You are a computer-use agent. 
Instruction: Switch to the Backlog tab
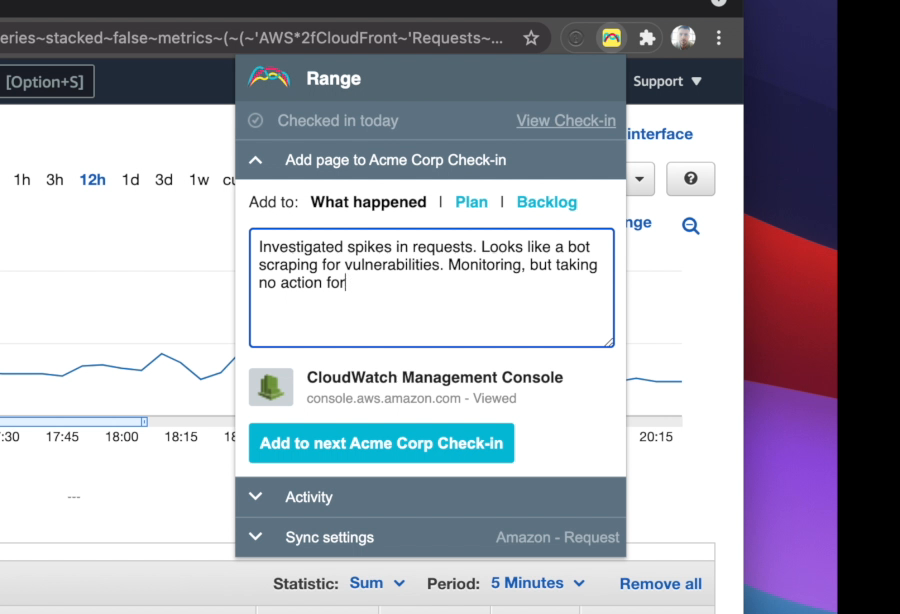547,202
